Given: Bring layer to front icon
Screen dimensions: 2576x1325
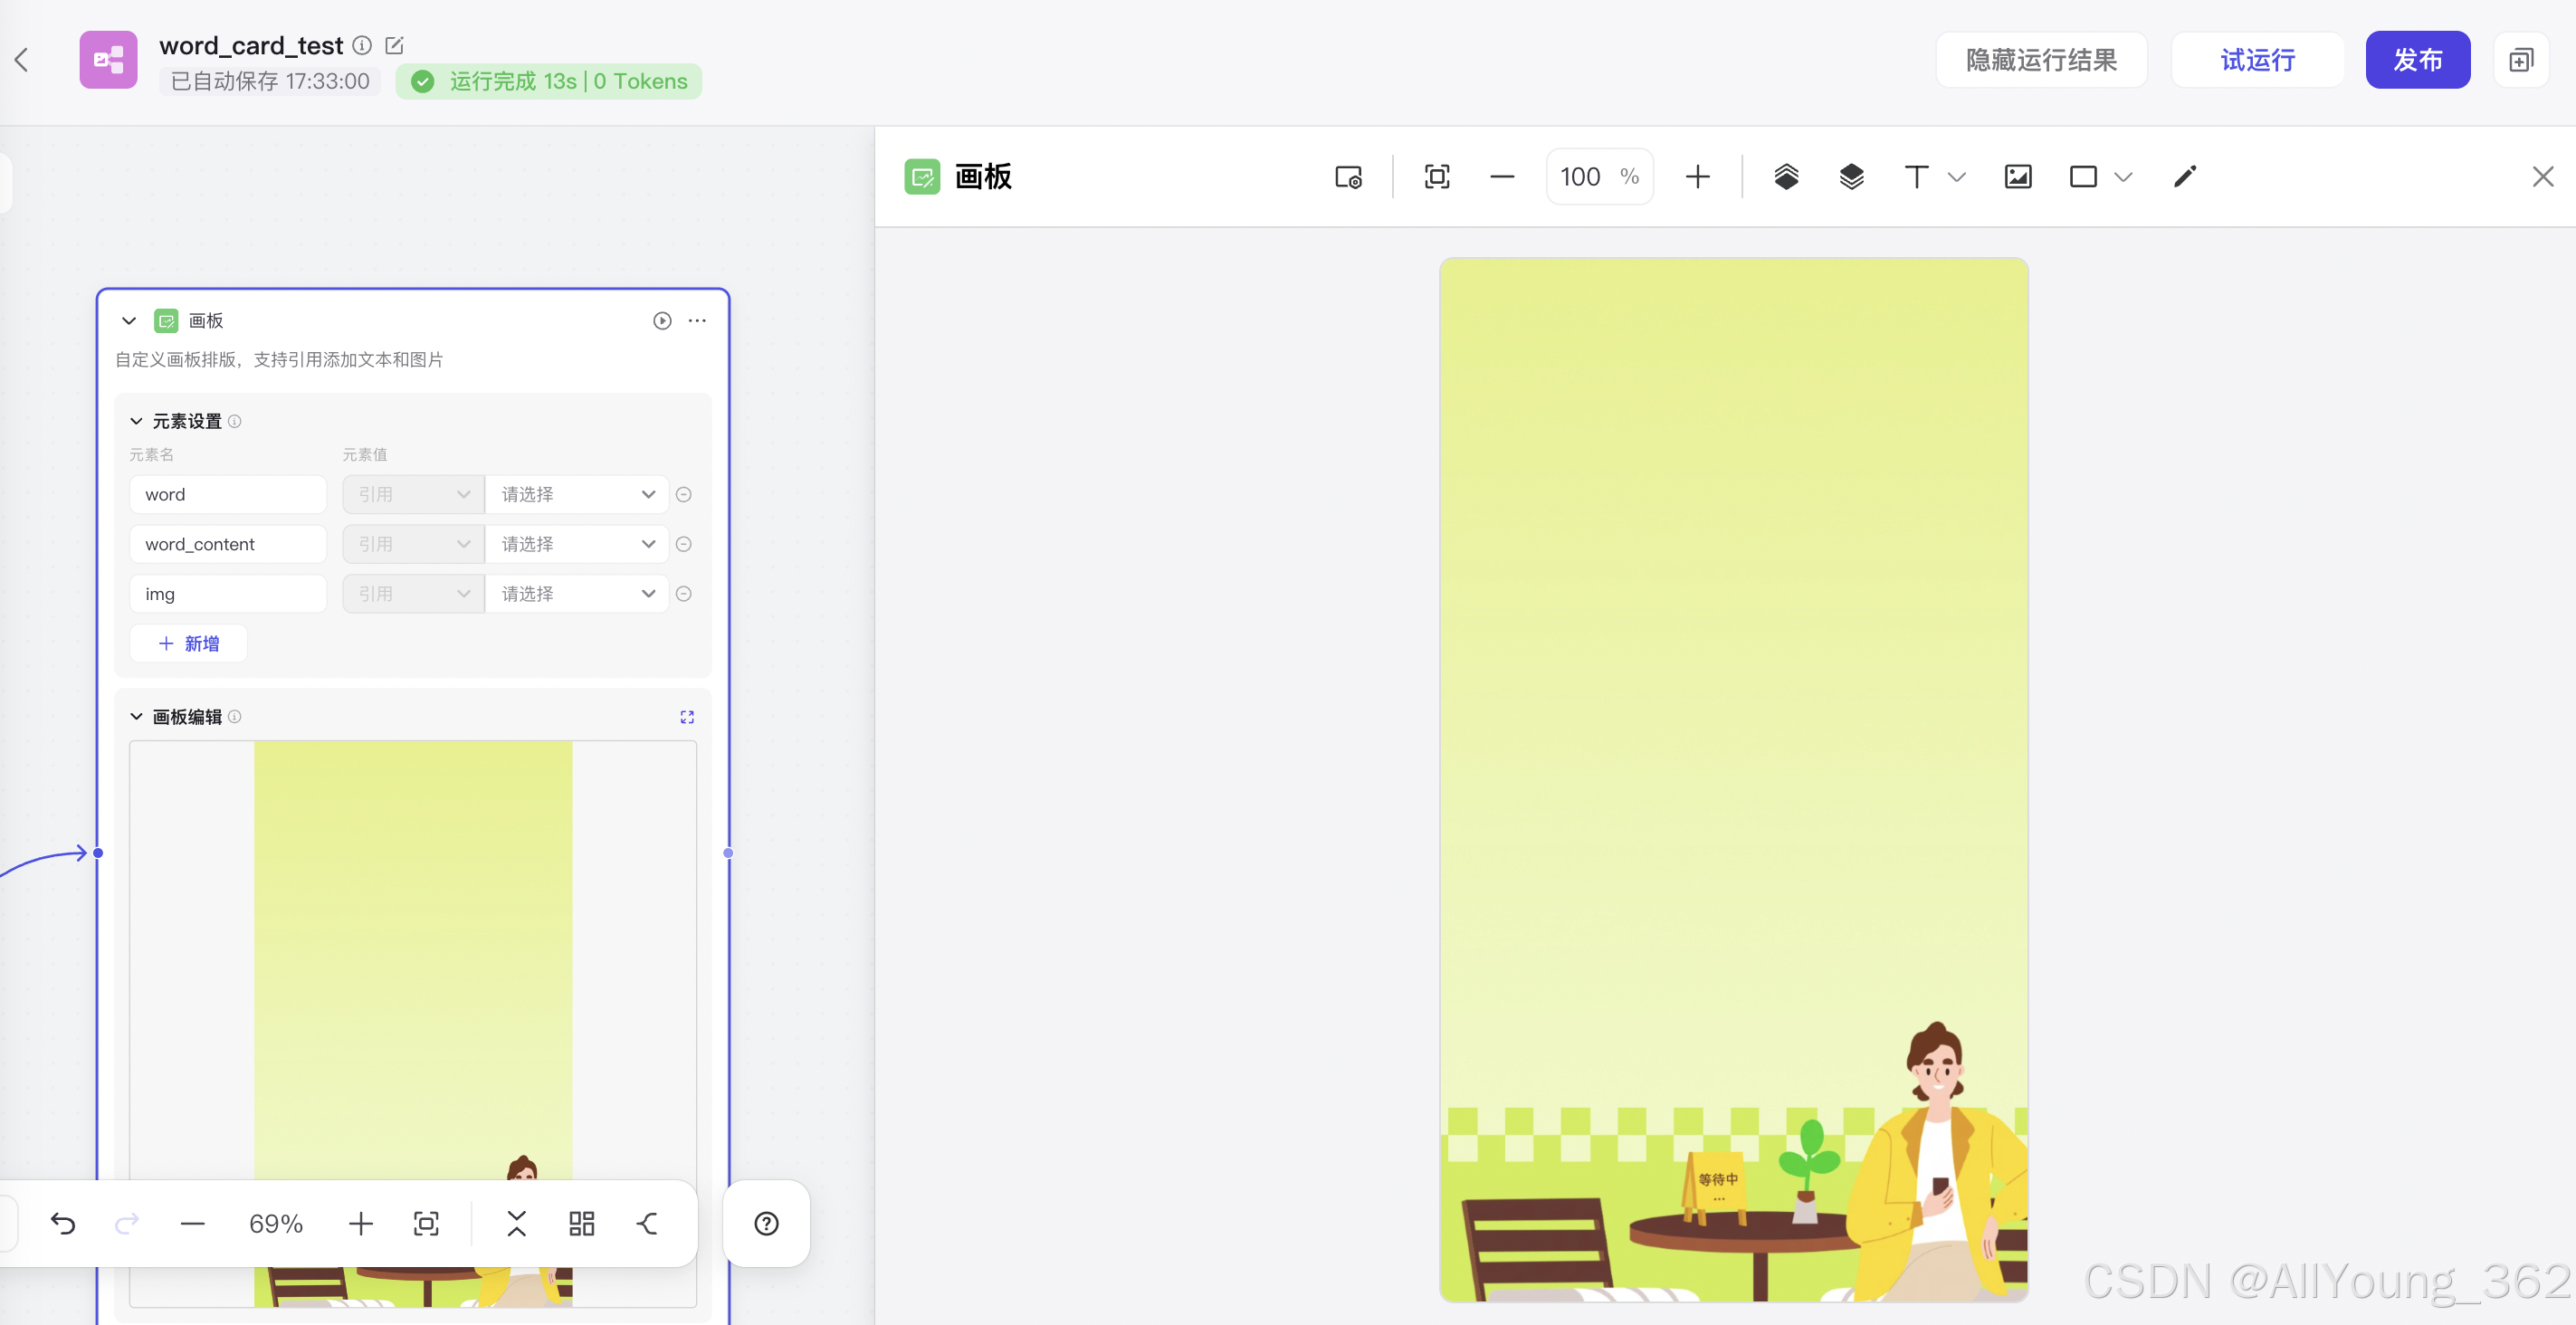Looking at the screenshot, I should pyautogui.click(x=1786, y=177).
